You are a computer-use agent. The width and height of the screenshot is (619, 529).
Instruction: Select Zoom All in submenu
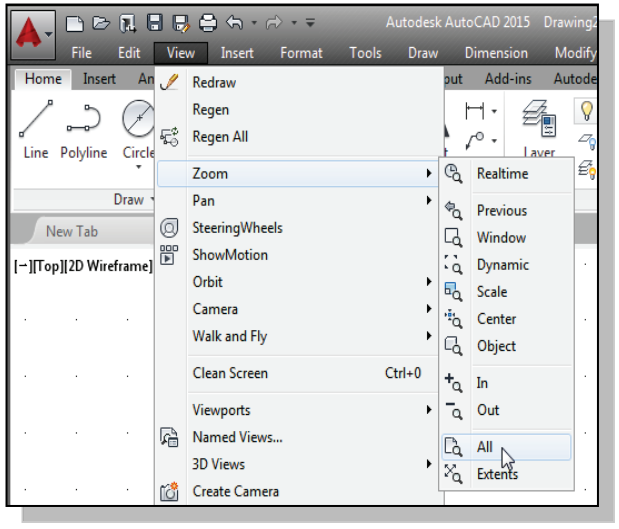(x=506, y=447)
